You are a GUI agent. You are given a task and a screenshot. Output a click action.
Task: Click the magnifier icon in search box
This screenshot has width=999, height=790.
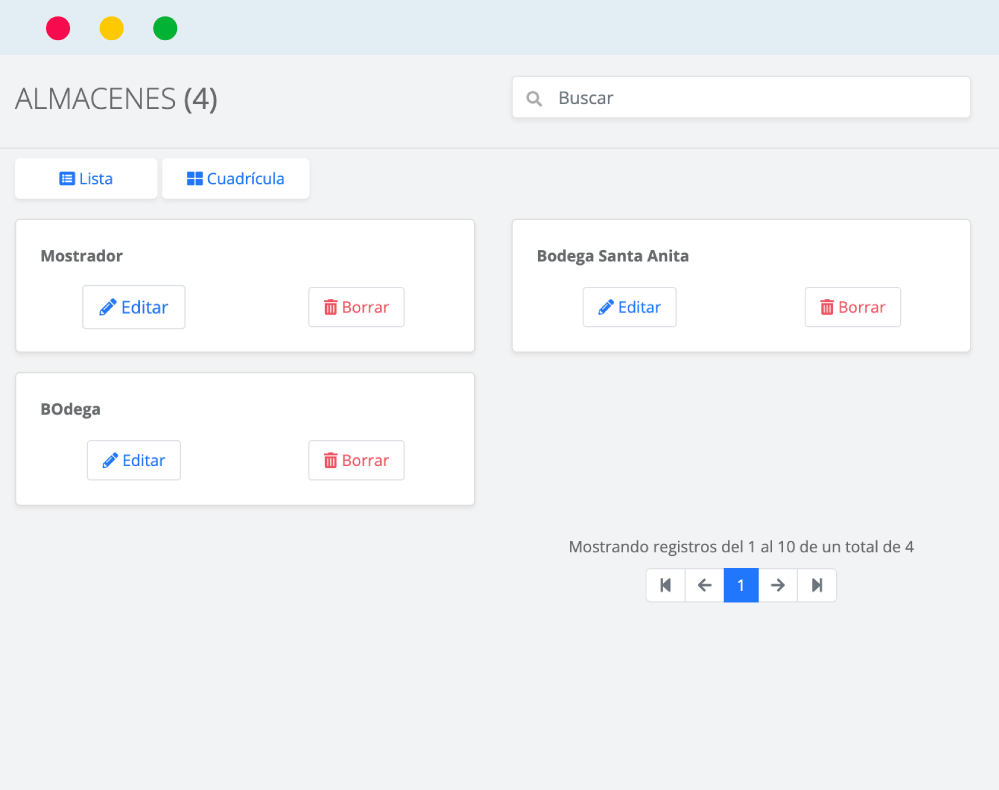(534, 99)
